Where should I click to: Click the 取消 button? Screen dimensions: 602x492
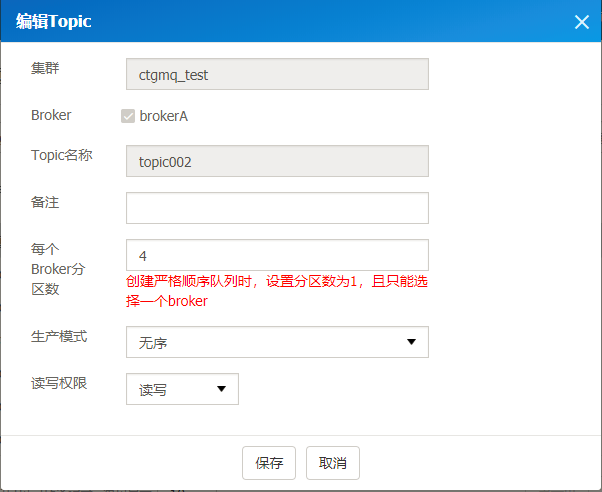pyautogui.click(x=333, y=463)
